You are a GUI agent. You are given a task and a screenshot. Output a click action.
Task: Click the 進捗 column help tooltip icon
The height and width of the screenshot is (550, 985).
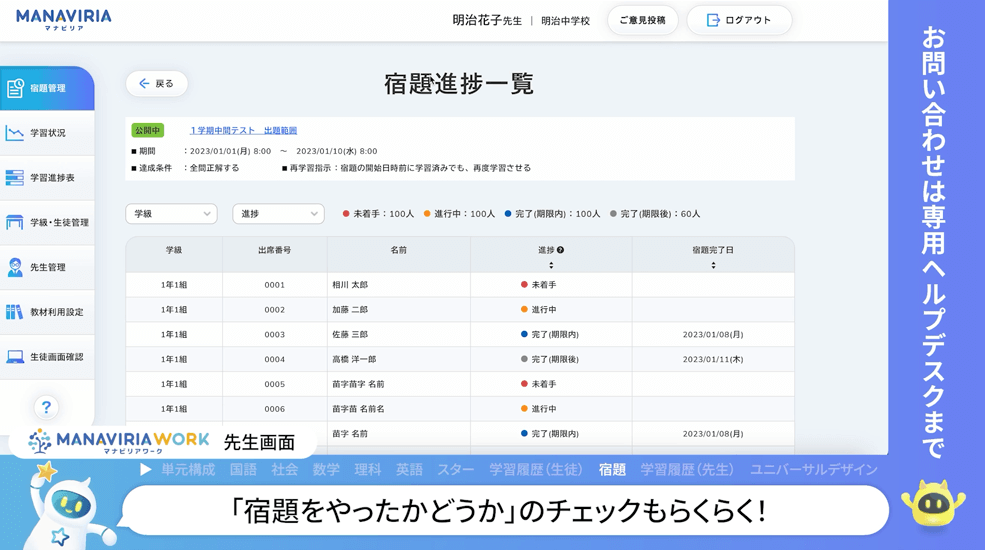[561, 250]
